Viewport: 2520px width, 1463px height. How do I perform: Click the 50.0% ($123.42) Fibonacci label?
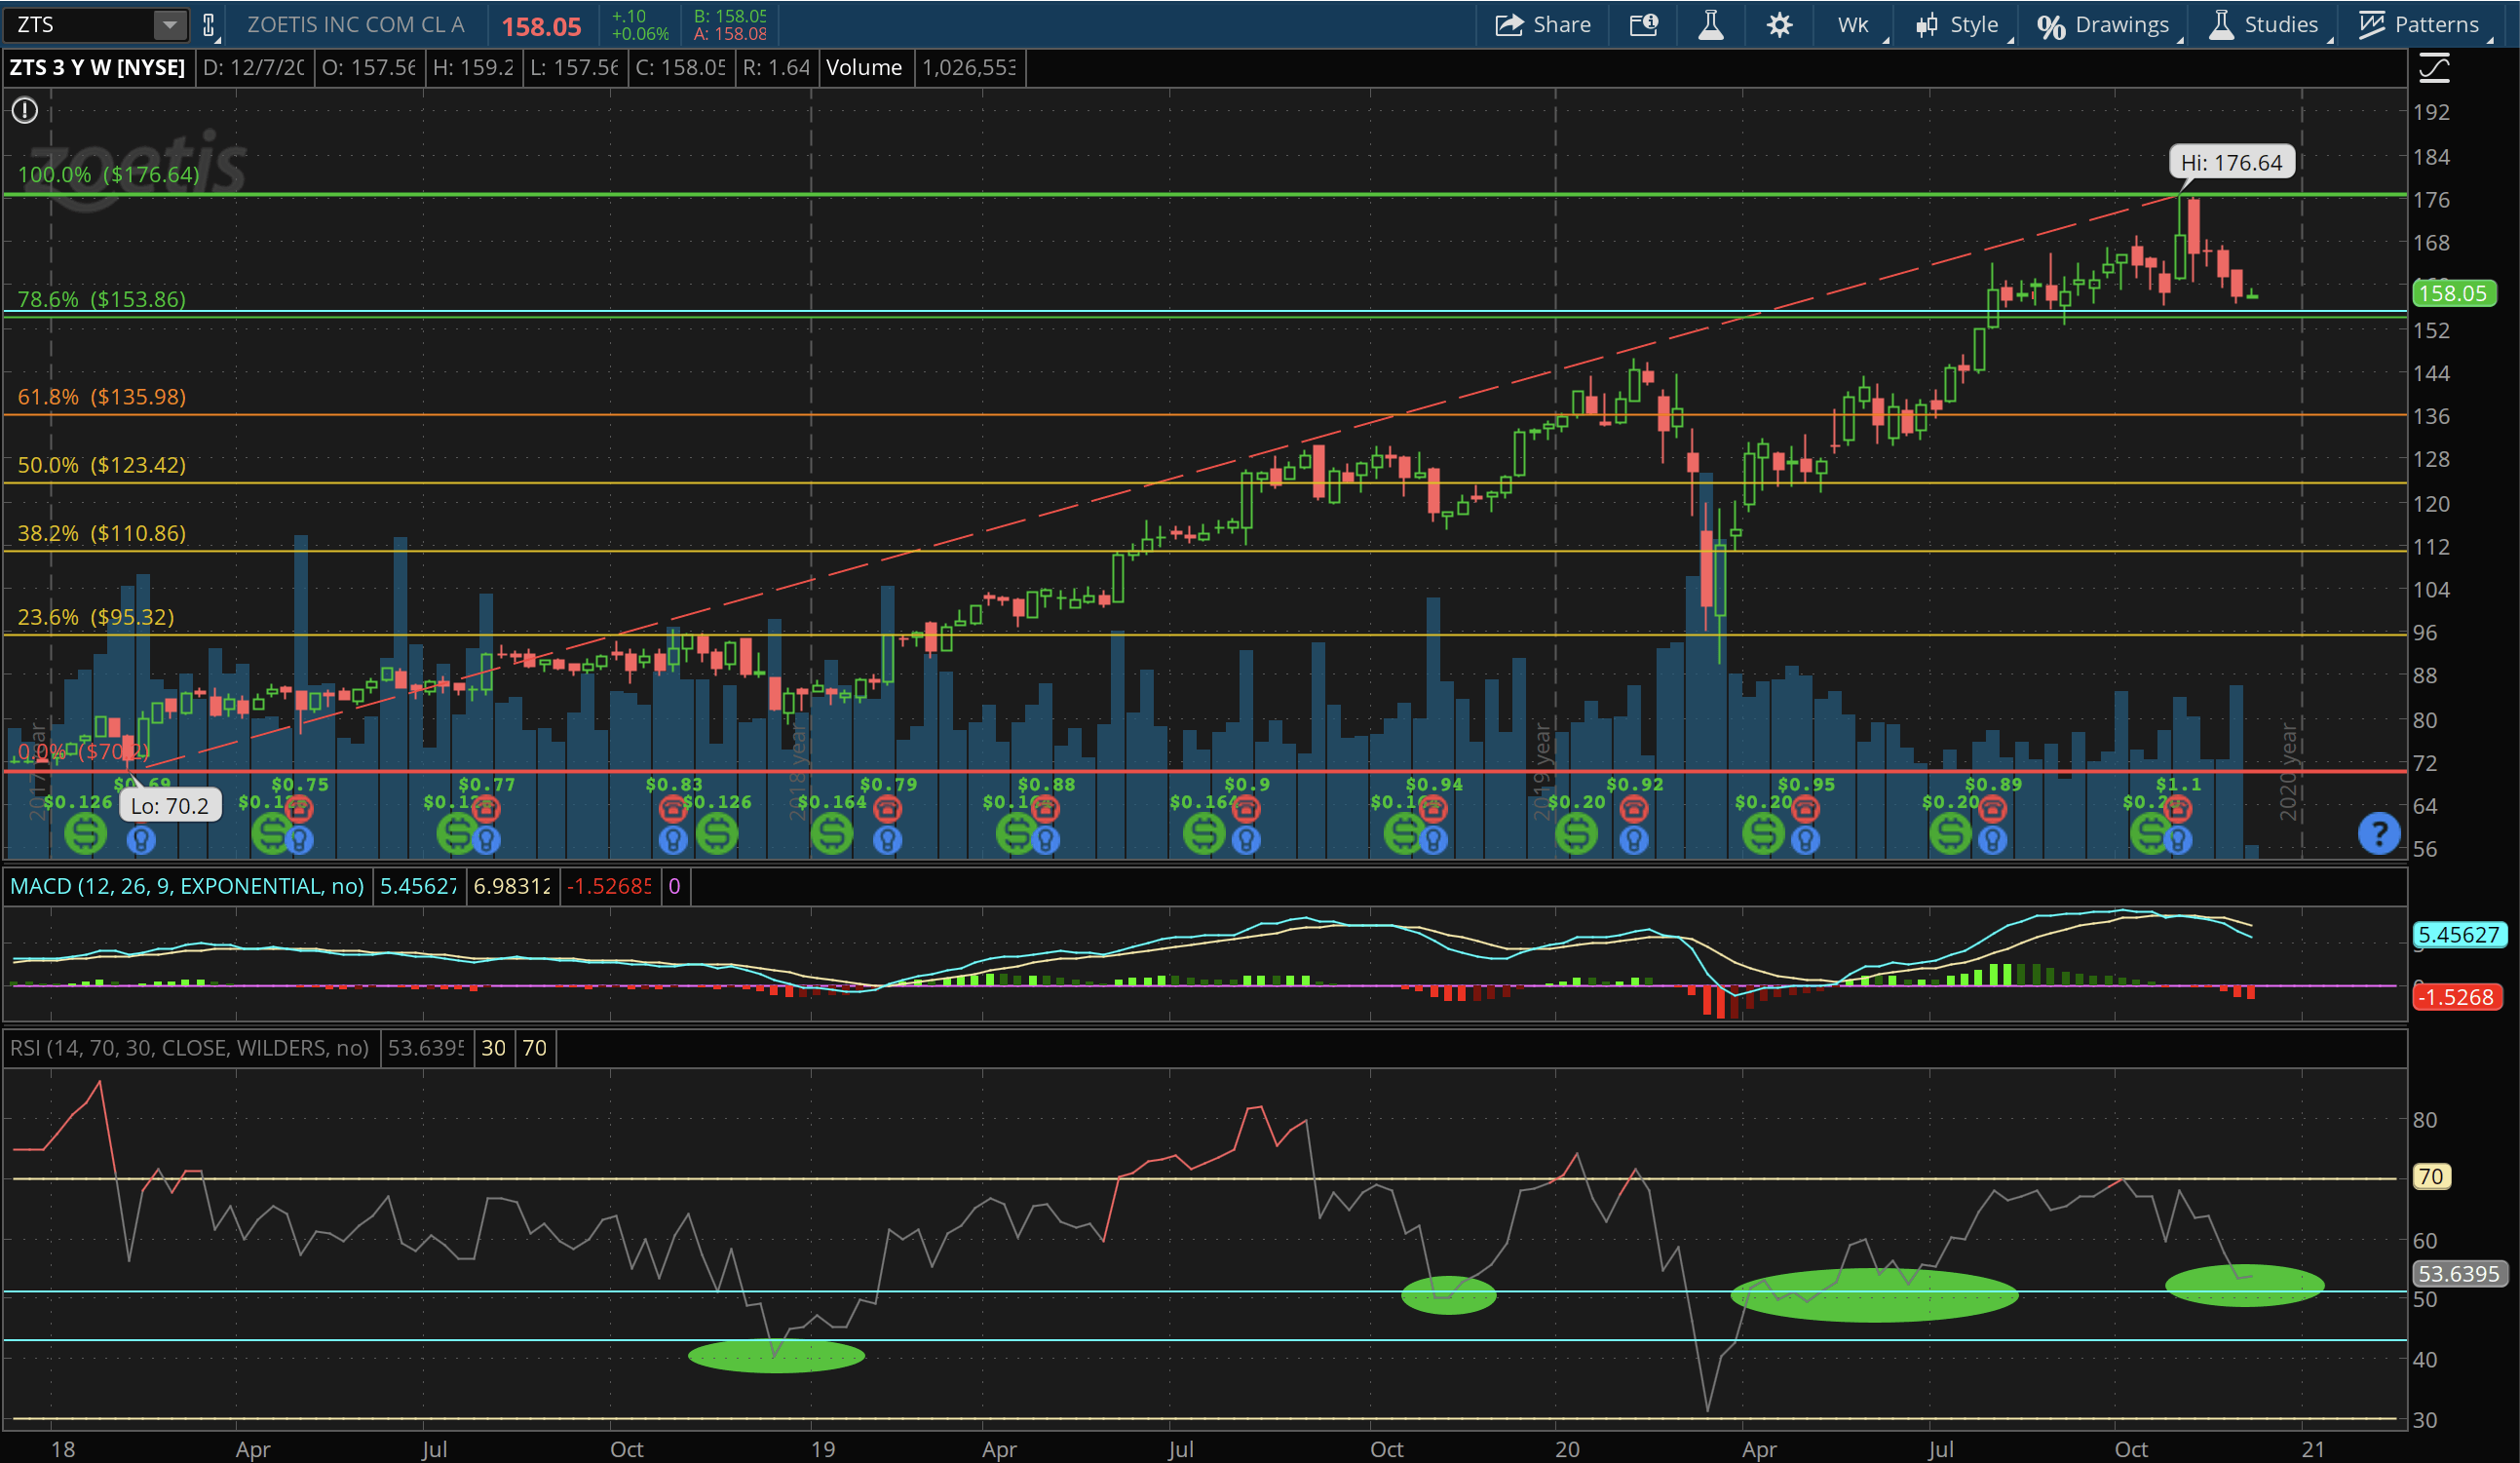click(x=102, y=465)
